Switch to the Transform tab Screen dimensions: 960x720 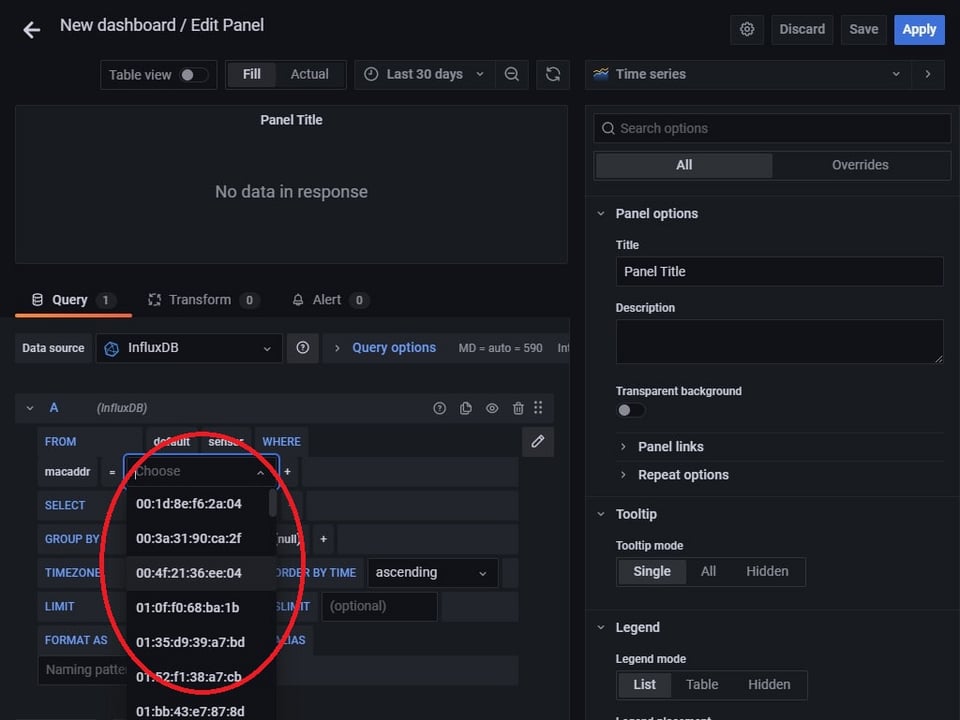199,300
